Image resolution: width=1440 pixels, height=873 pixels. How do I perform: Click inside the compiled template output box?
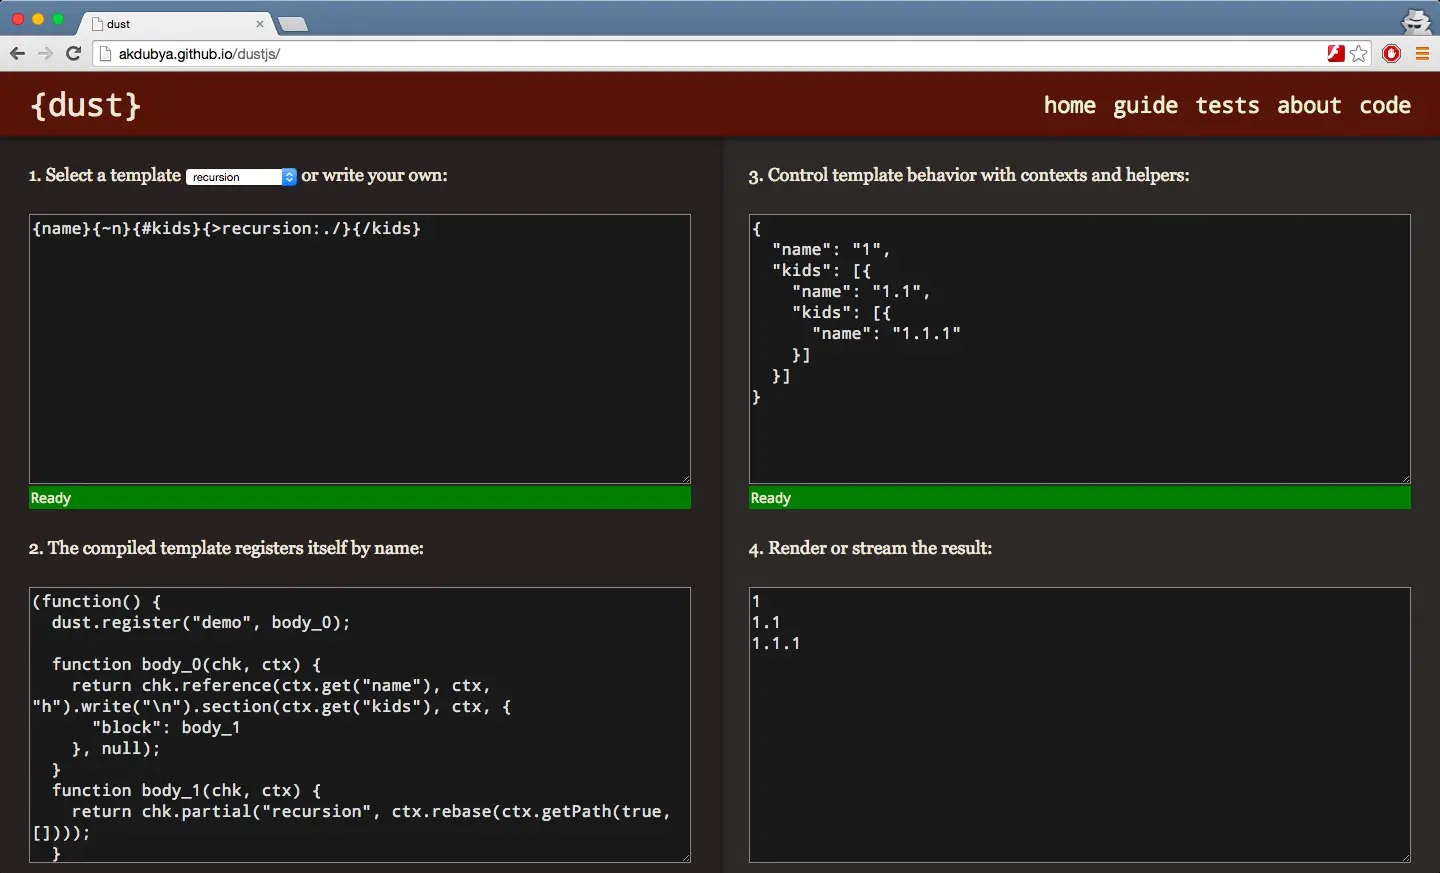(x=360, y=725)
